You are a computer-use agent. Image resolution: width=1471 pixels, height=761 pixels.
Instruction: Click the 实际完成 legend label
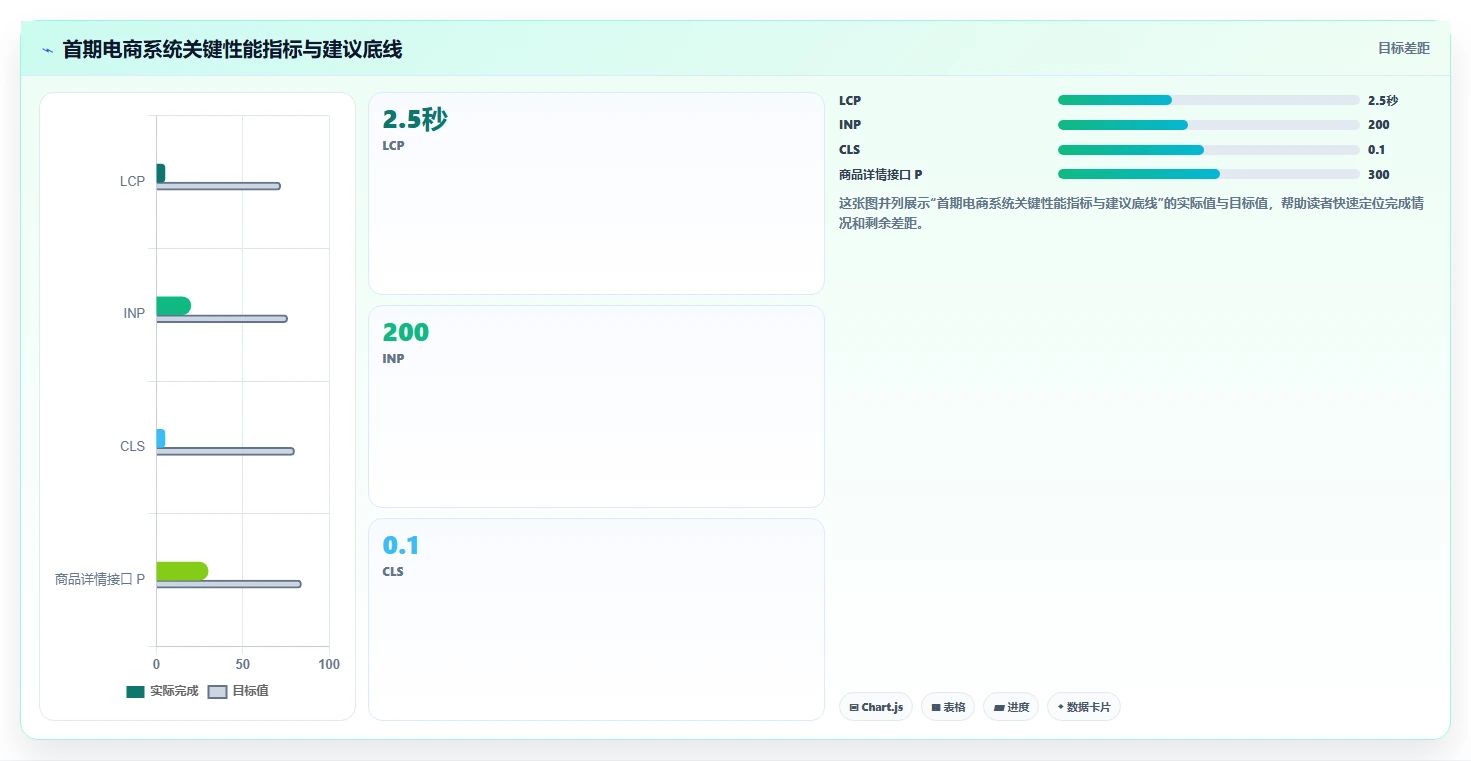coord(174,692)
